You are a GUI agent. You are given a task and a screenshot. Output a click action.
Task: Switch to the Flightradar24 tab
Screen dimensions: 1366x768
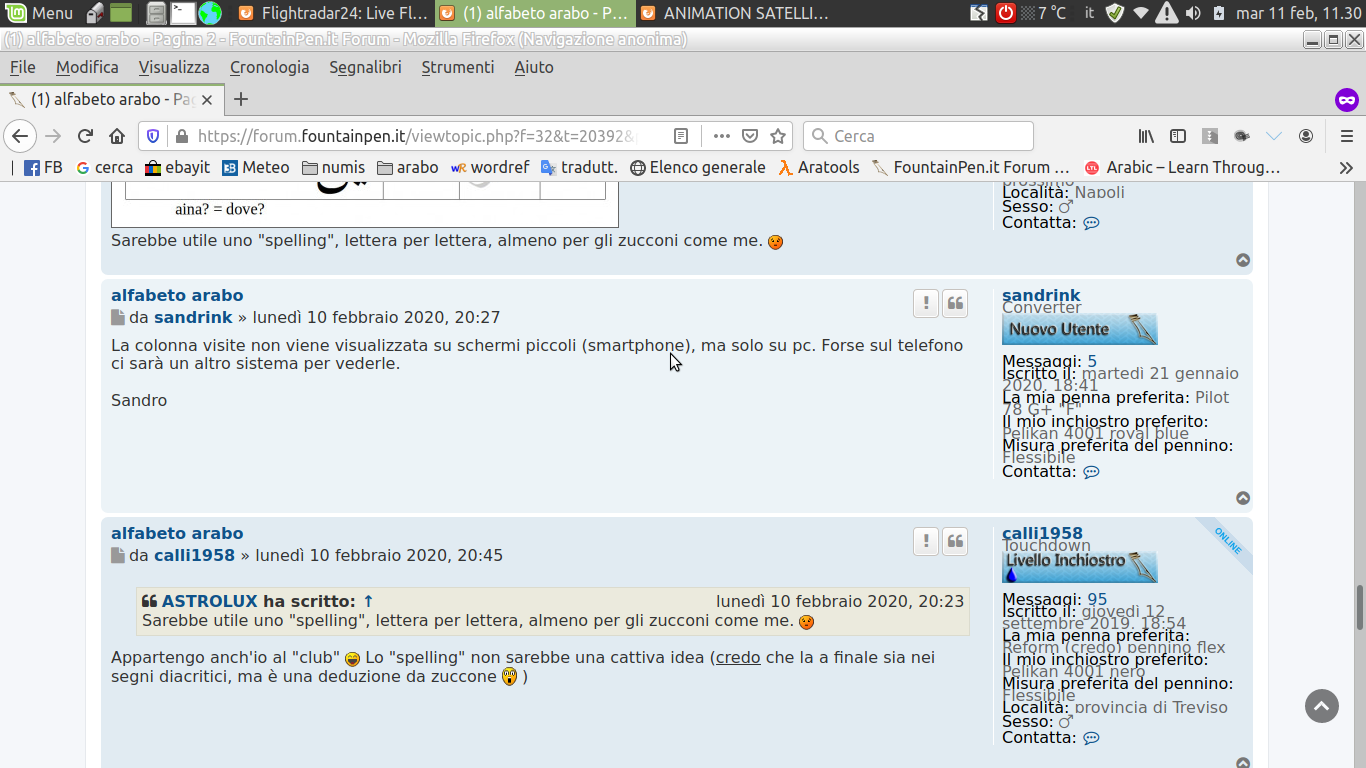click(334, 13)
